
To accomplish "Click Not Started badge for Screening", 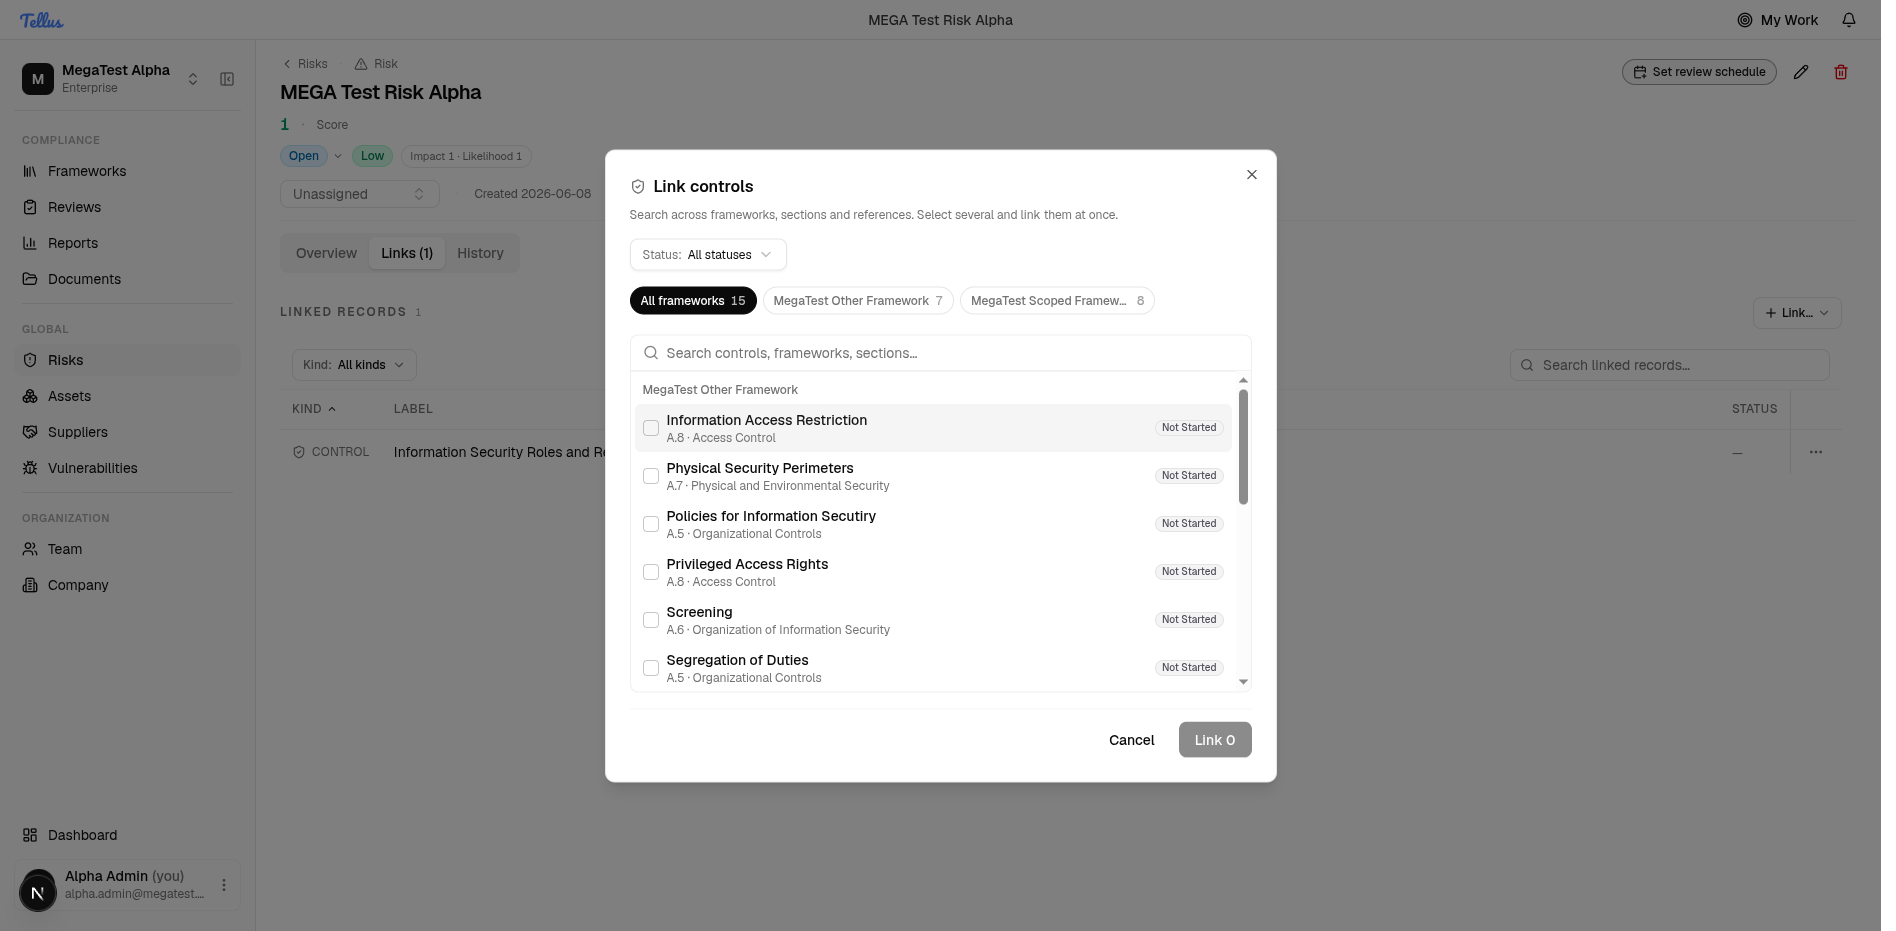I will (x=1189, y=620).
